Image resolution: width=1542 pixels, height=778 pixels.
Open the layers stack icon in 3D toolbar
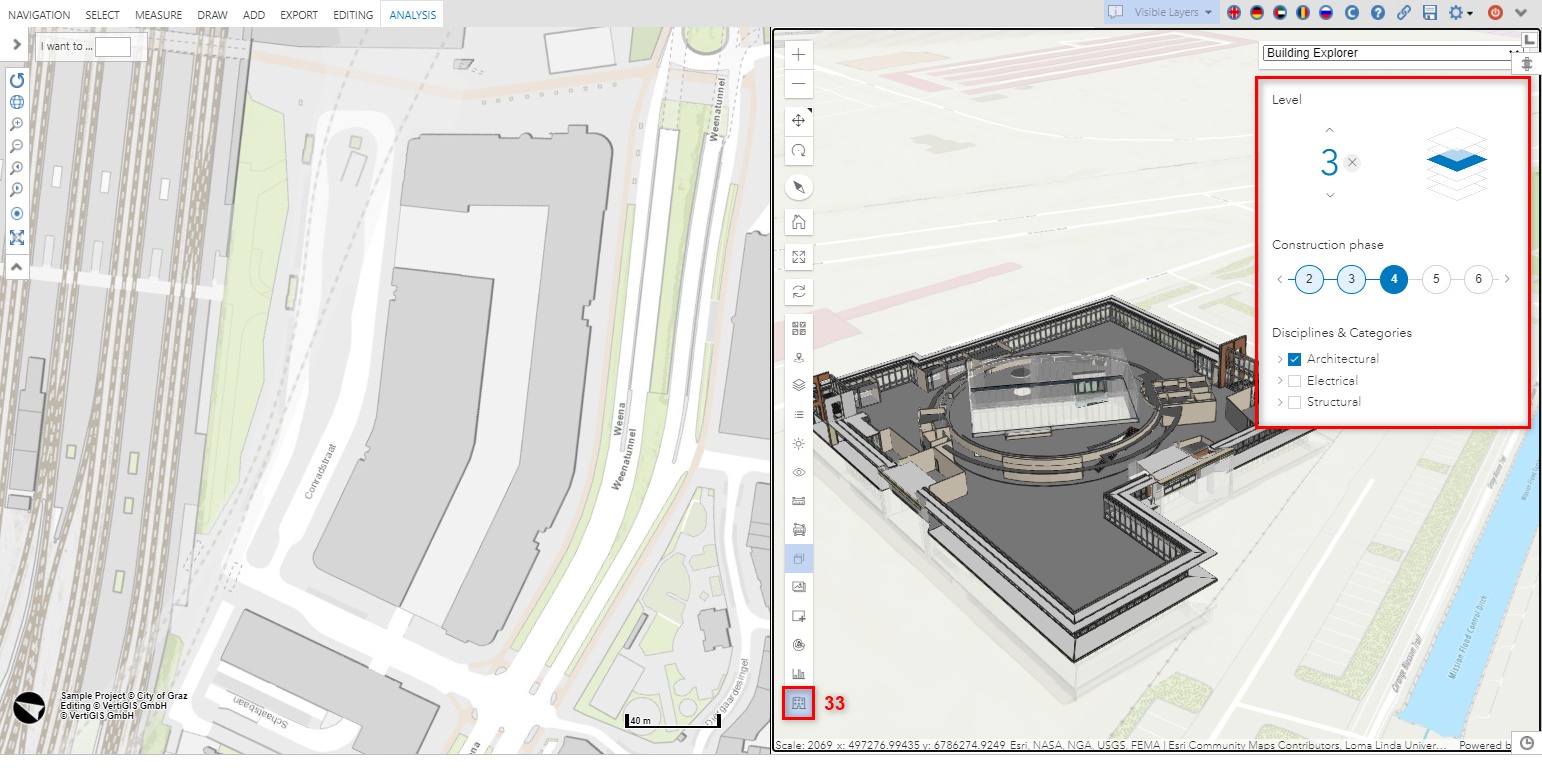[x=799, y=384]
